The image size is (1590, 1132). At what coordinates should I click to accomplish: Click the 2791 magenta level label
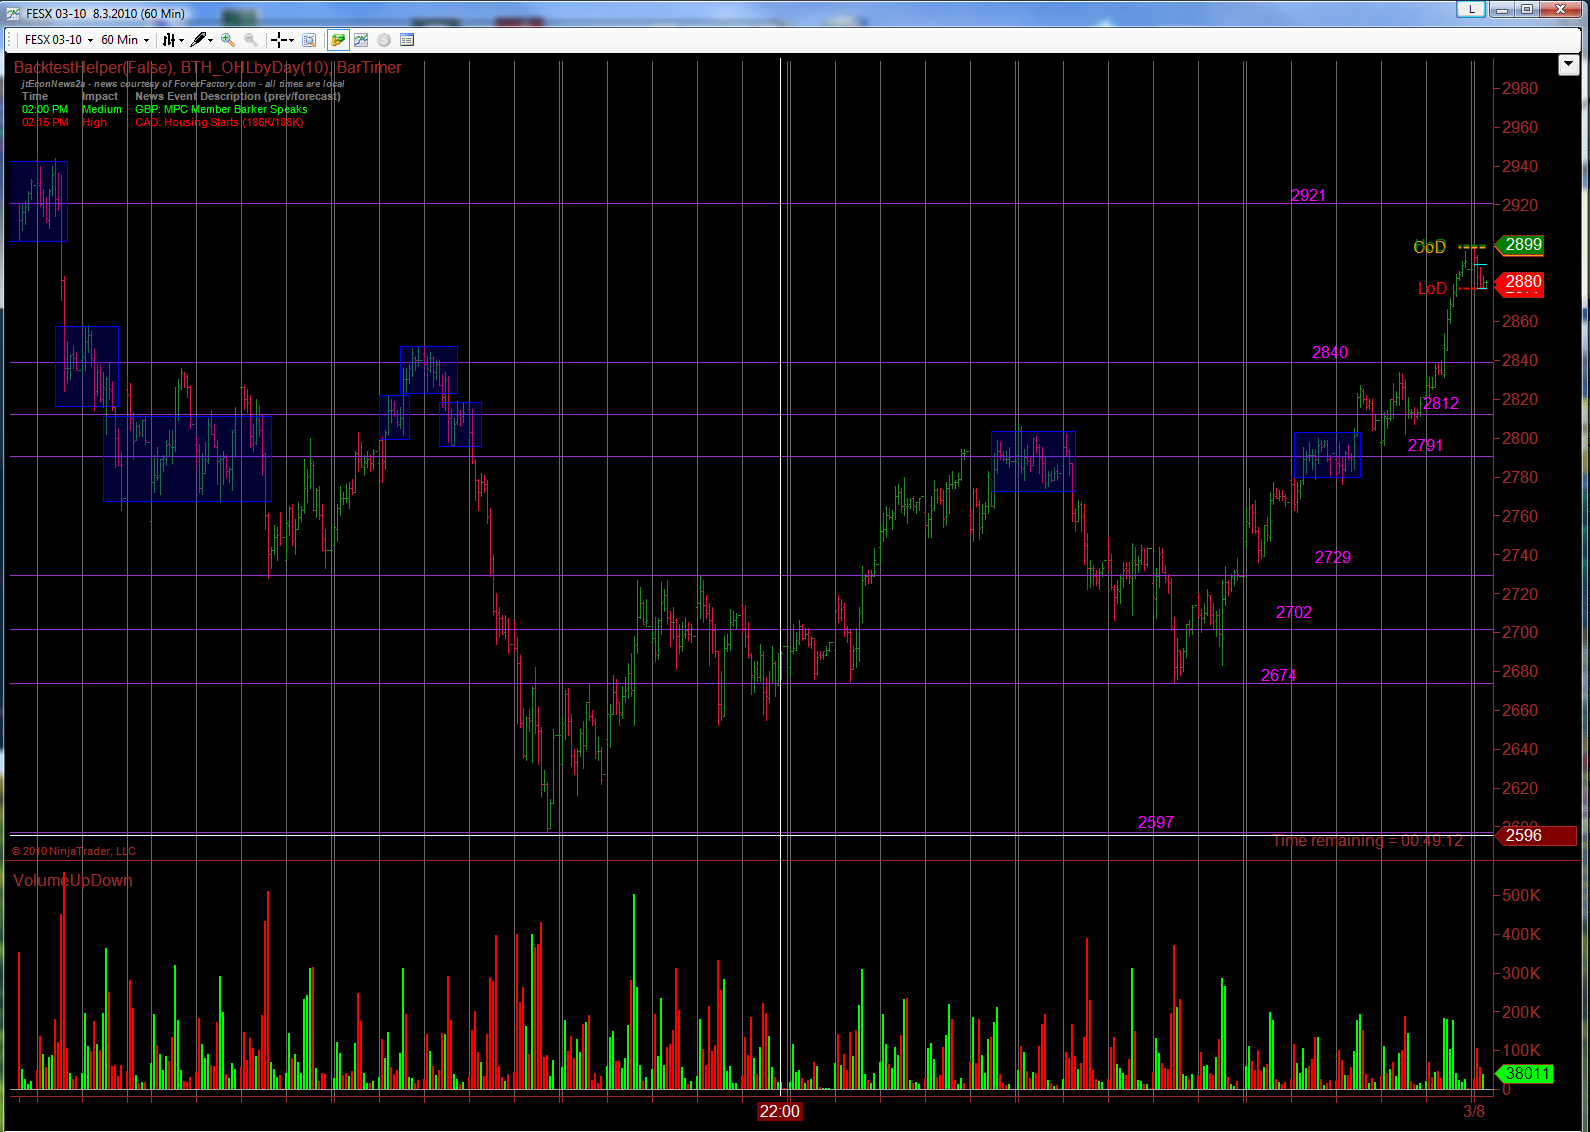tap(1425, 446)
